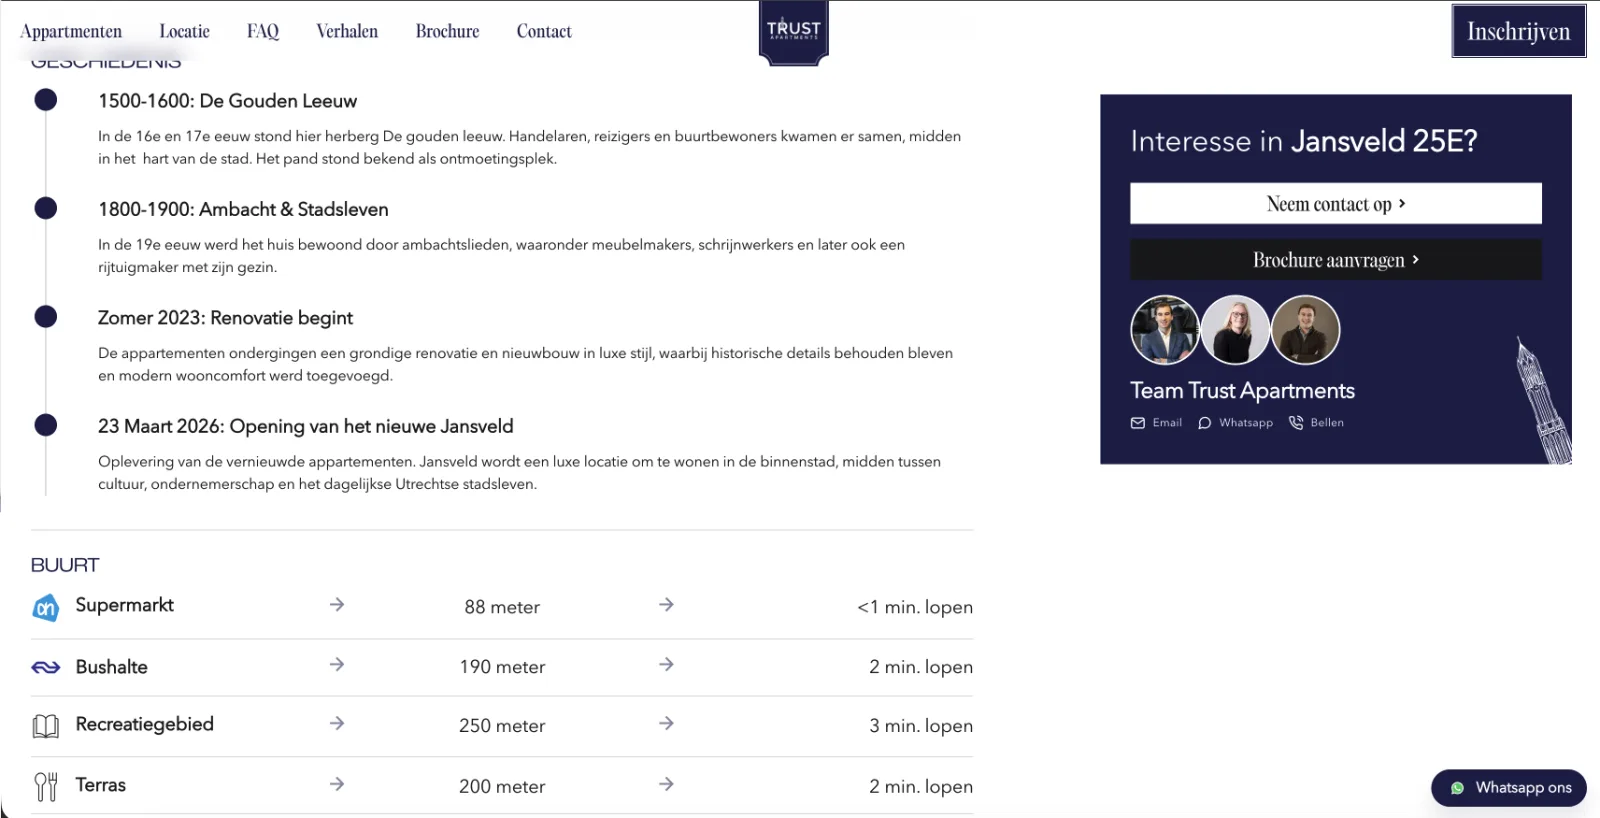Screen dimensions: 1600x818
Task: Click the first arrow in the Terras row
Action: pyautogui.click(x=337, y=784)
